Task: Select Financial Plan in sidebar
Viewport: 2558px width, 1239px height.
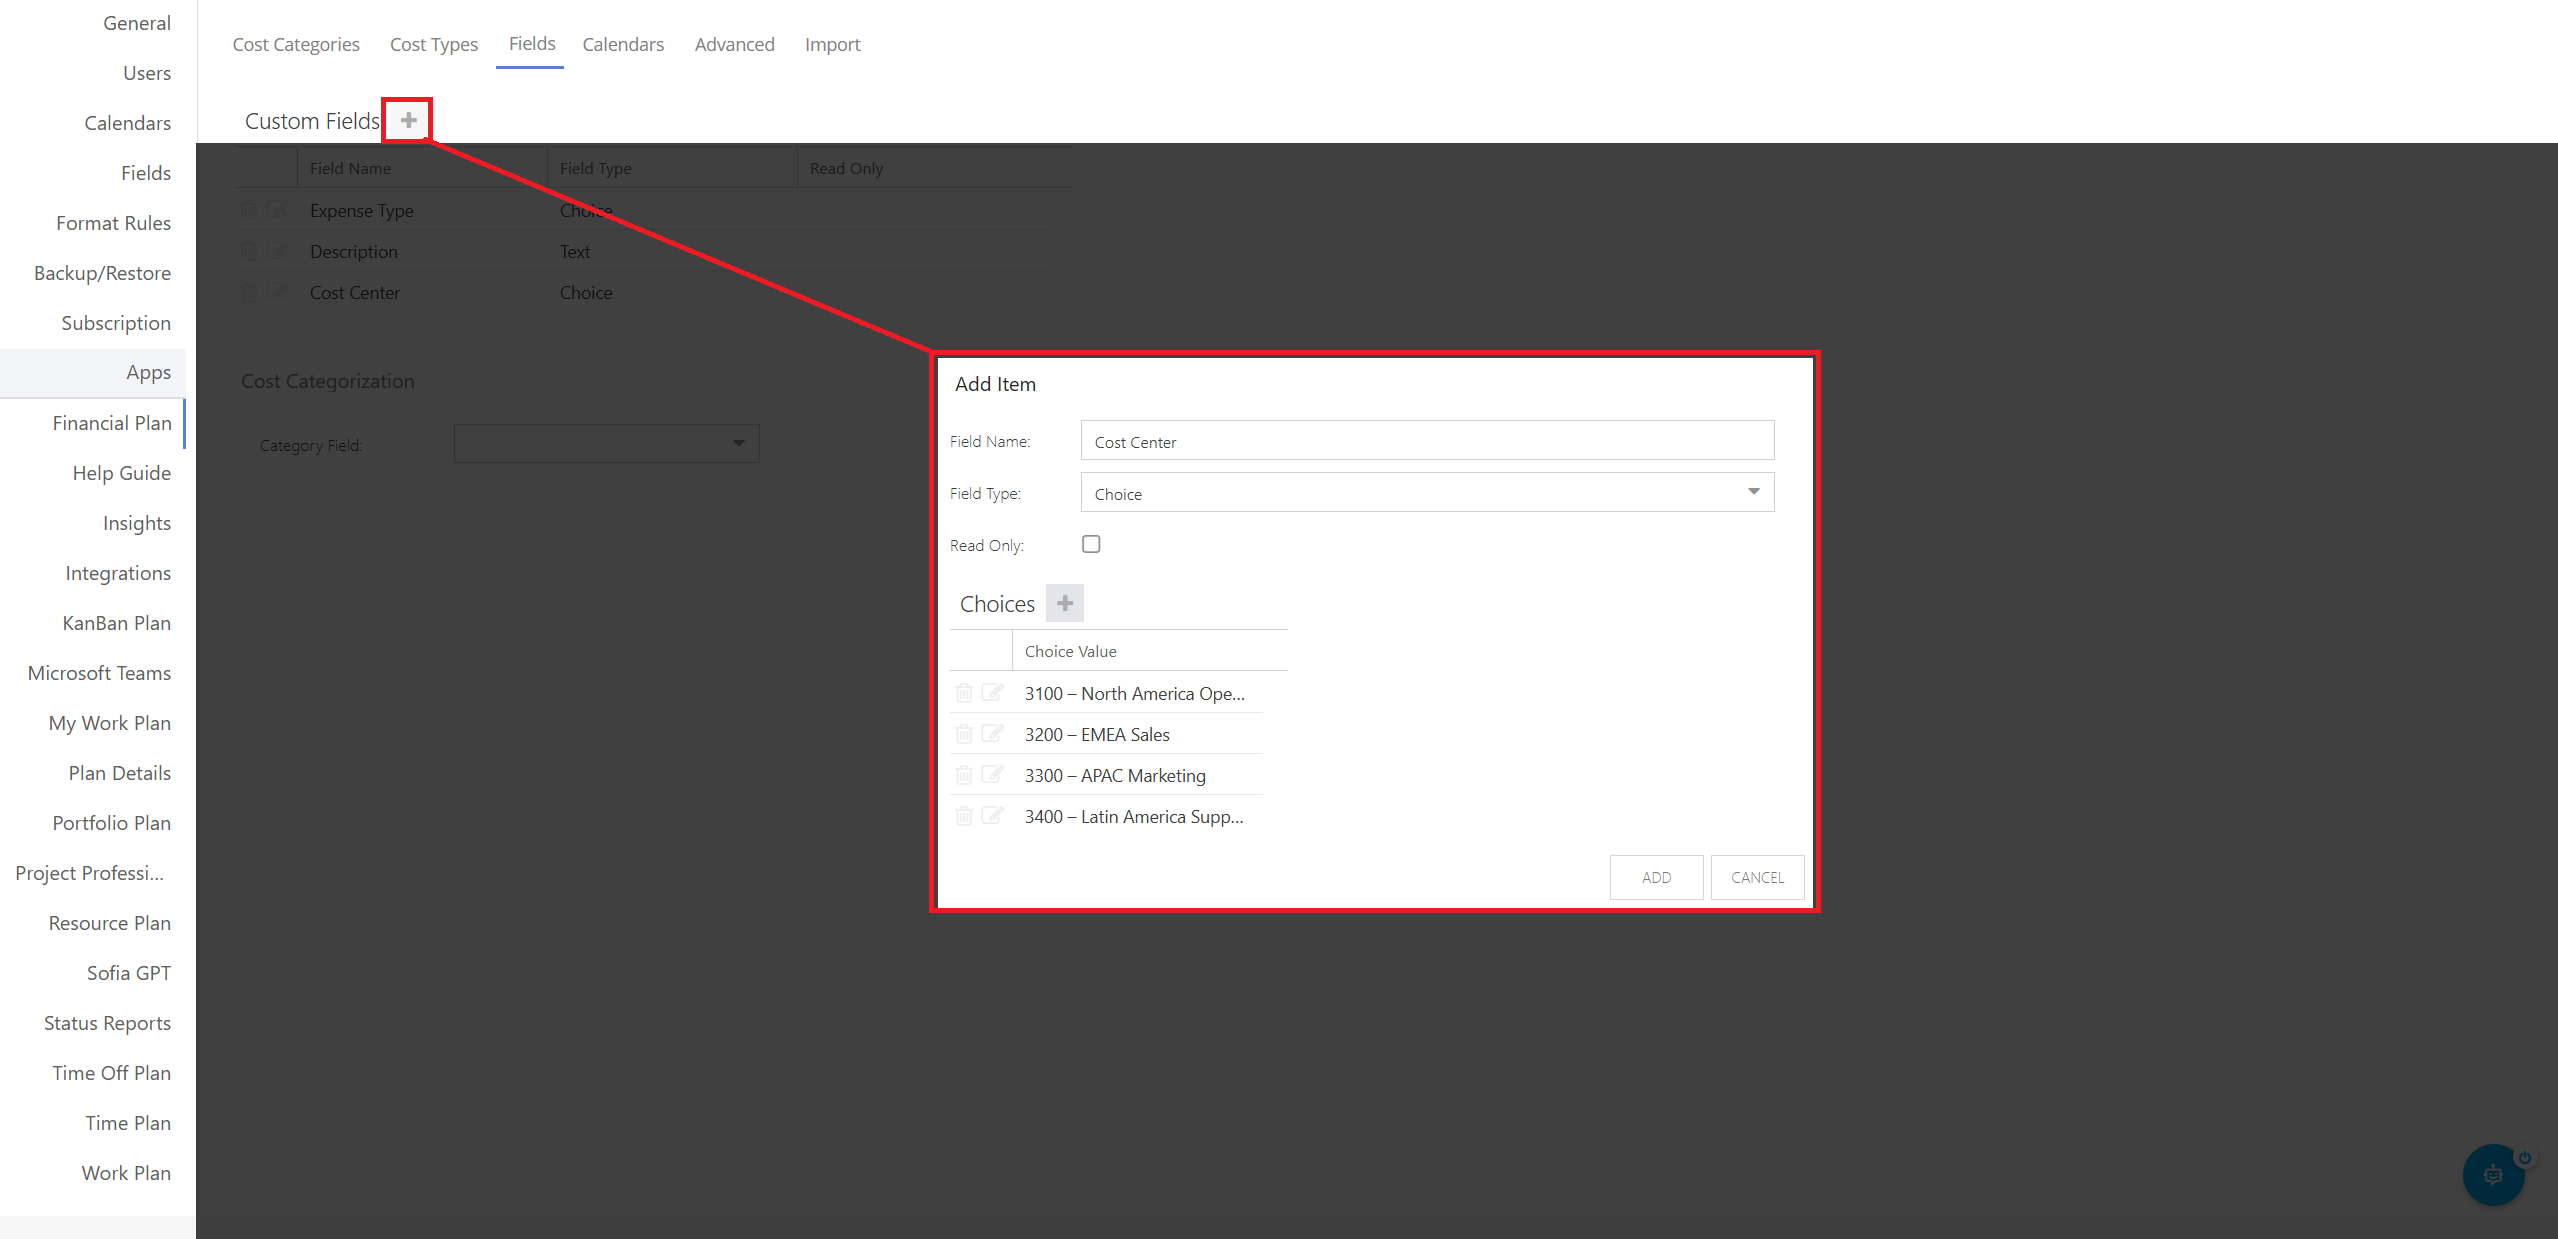Action: pos(111,423)
